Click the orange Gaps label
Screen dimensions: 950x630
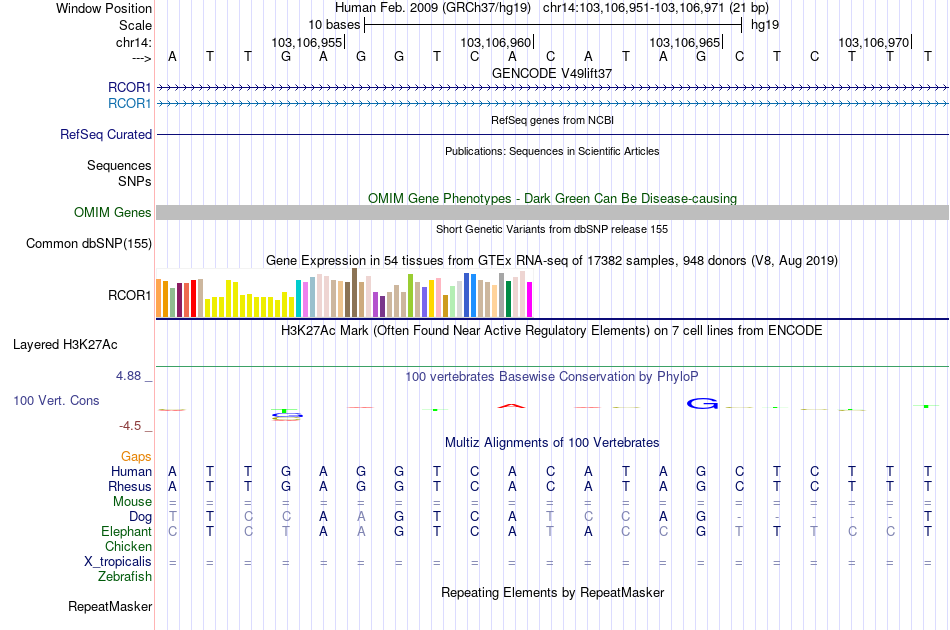pos(136,457)
